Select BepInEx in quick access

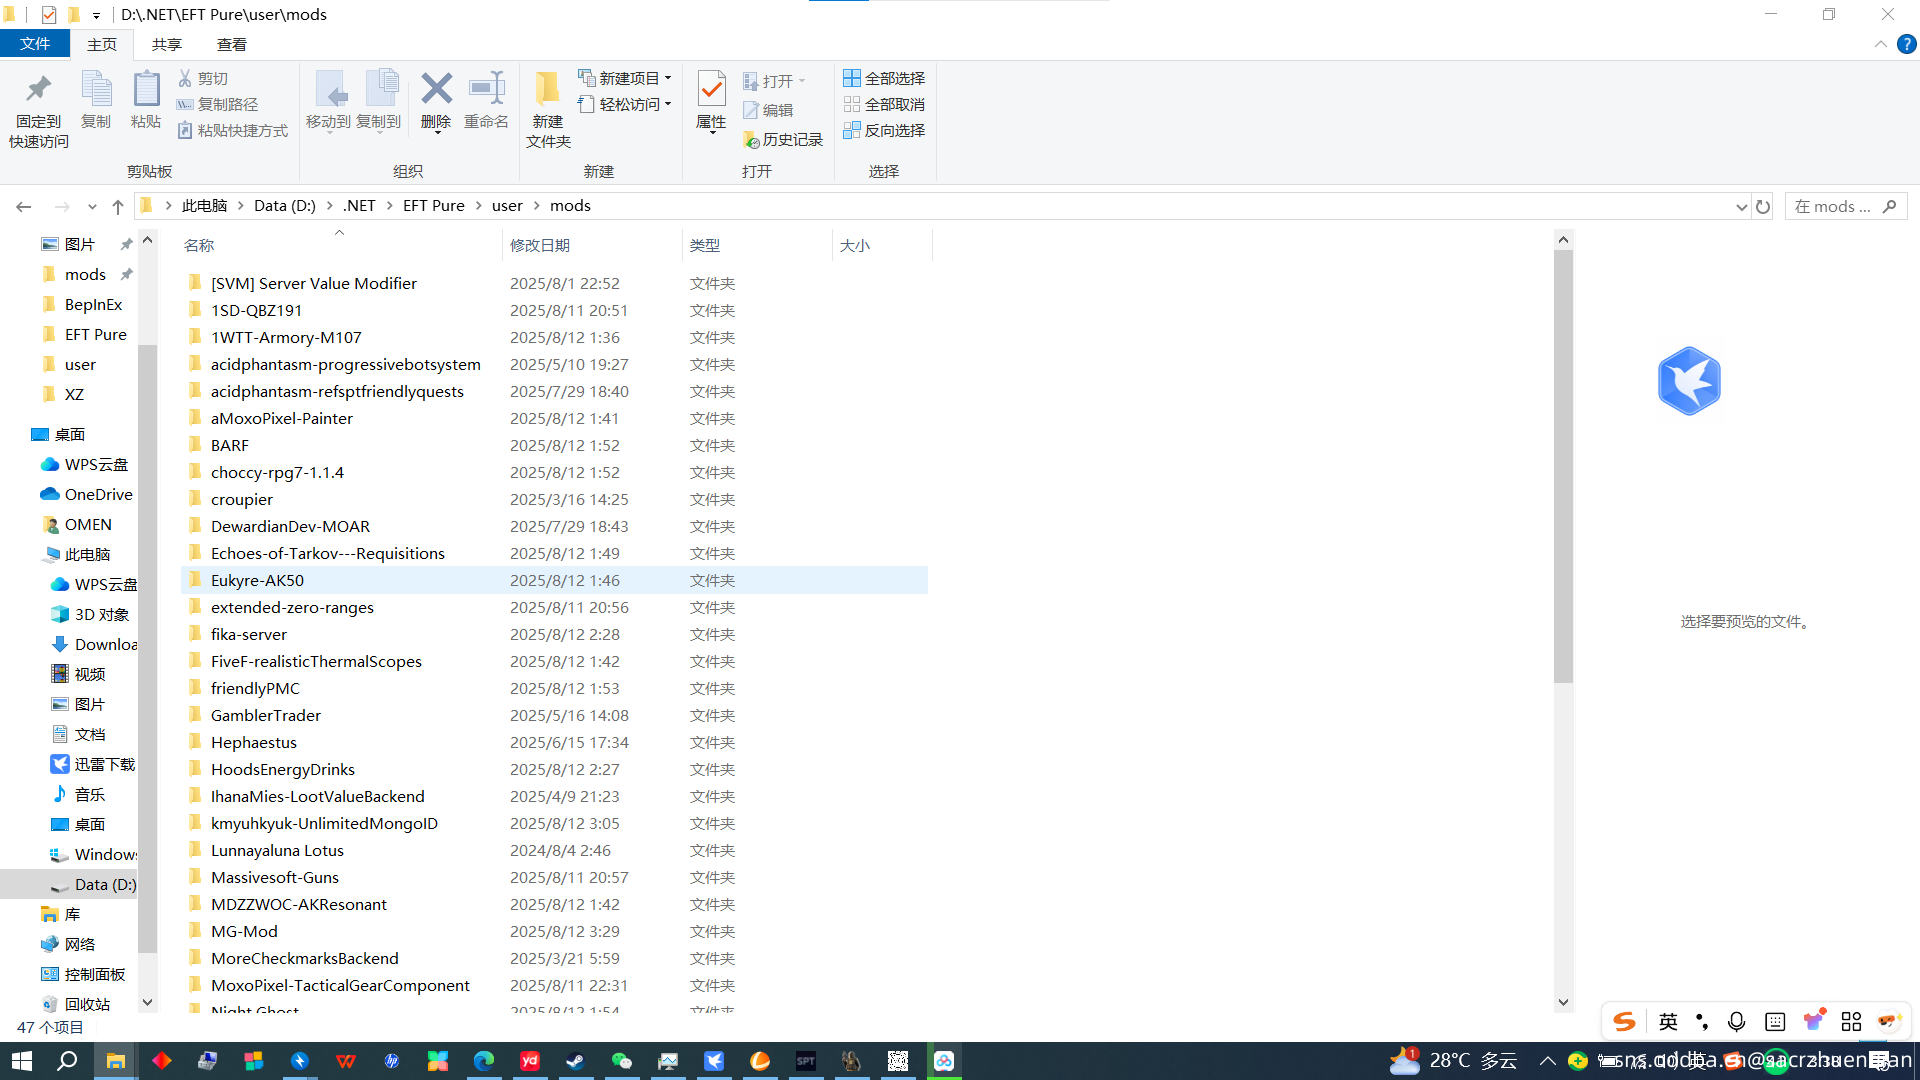[x=82, y=304]
